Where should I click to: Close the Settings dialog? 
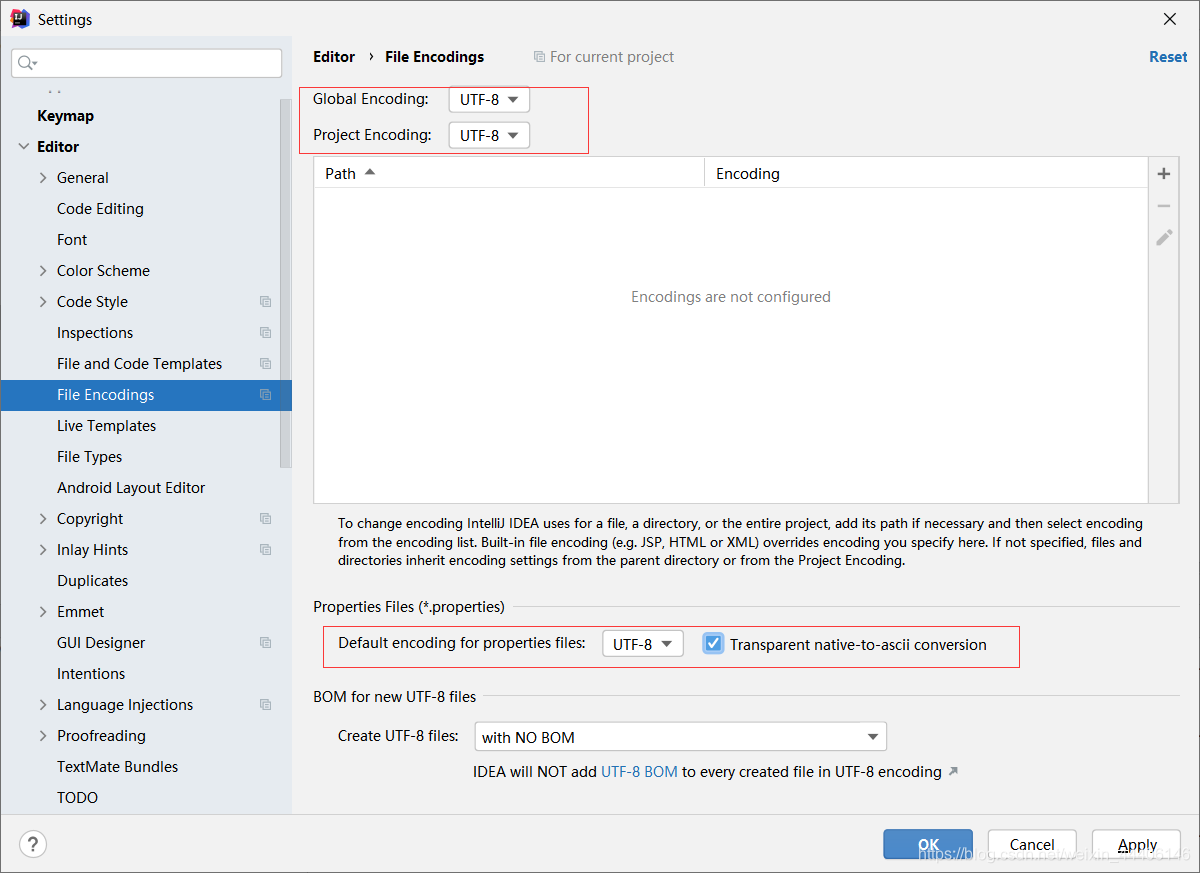point(1169,19)
